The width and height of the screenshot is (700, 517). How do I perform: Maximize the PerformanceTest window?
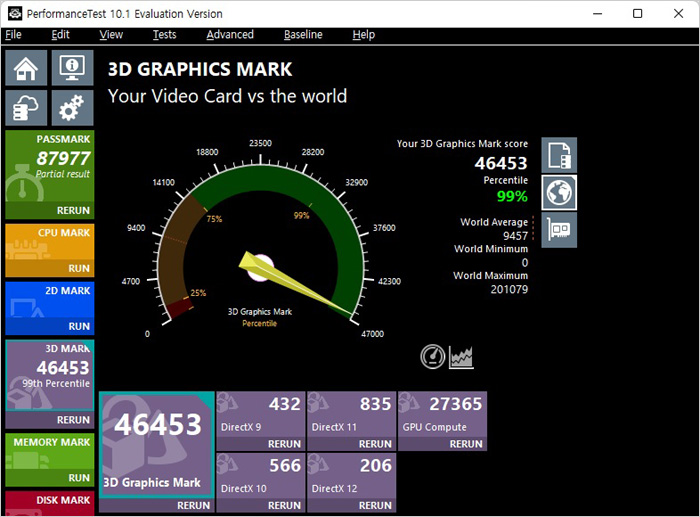coord(638,13)
